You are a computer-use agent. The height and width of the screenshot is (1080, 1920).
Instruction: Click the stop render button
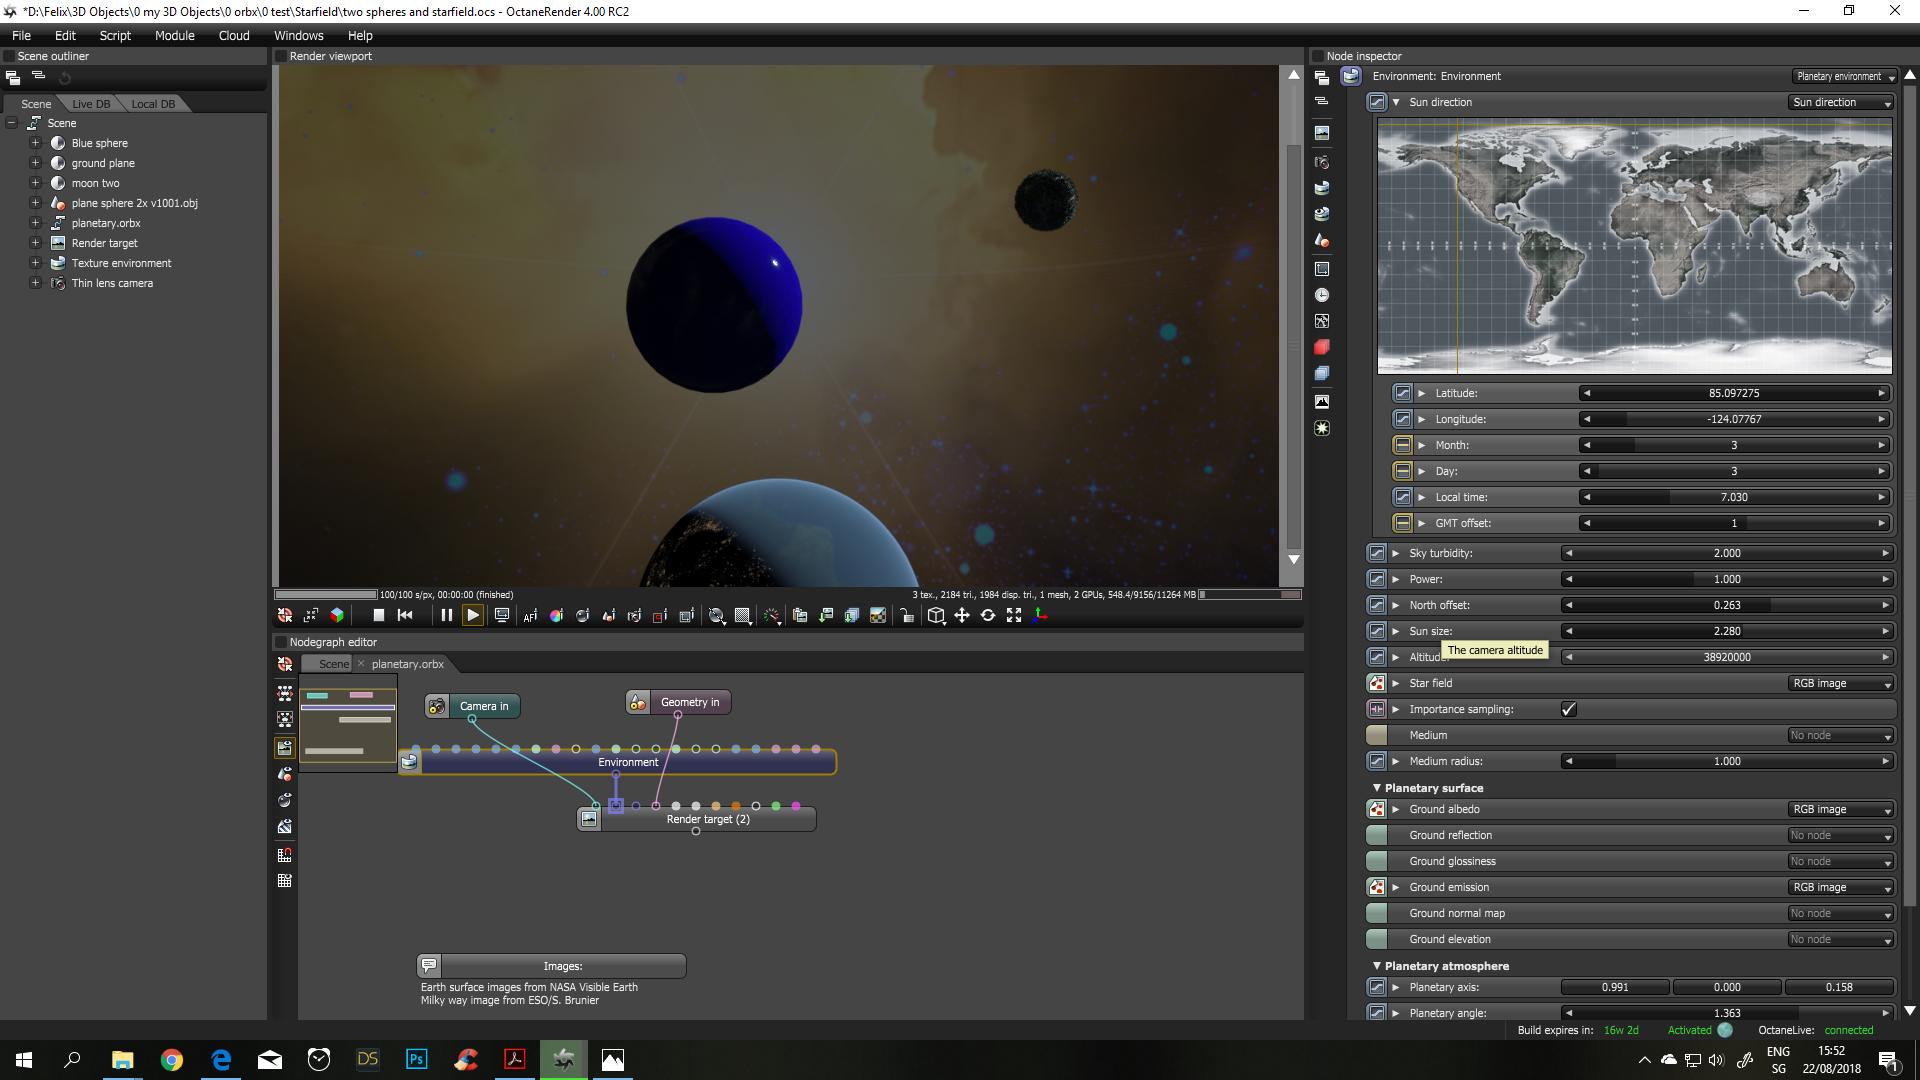(x=379, y=616)
